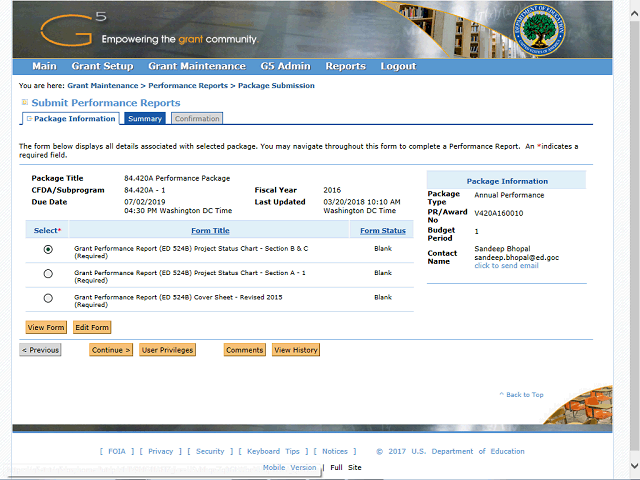640x480 pixels.
Task: Select the Section A - 1 report radio
Action: click(48, 273)
